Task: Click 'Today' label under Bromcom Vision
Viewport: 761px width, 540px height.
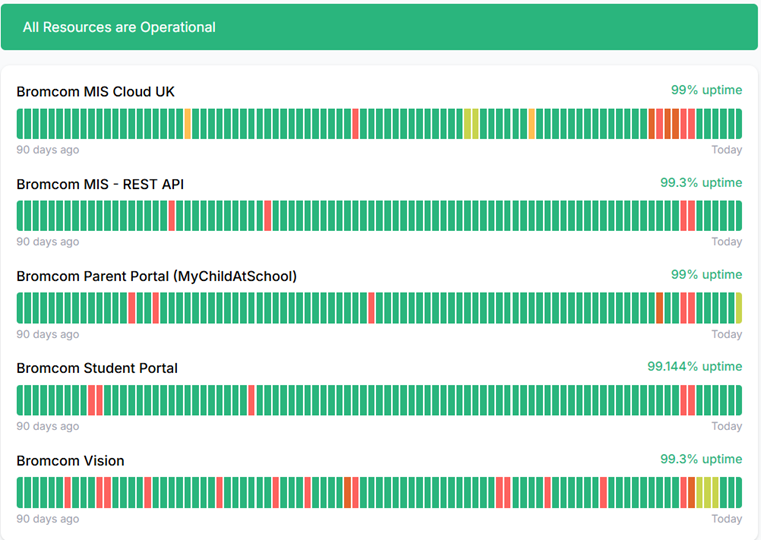Action: (x=727, y=519)
